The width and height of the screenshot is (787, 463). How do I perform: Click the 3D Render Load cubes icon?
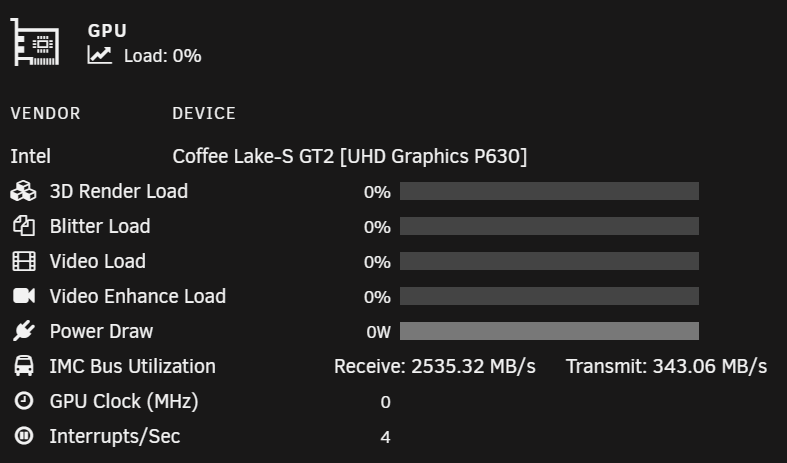24,191
